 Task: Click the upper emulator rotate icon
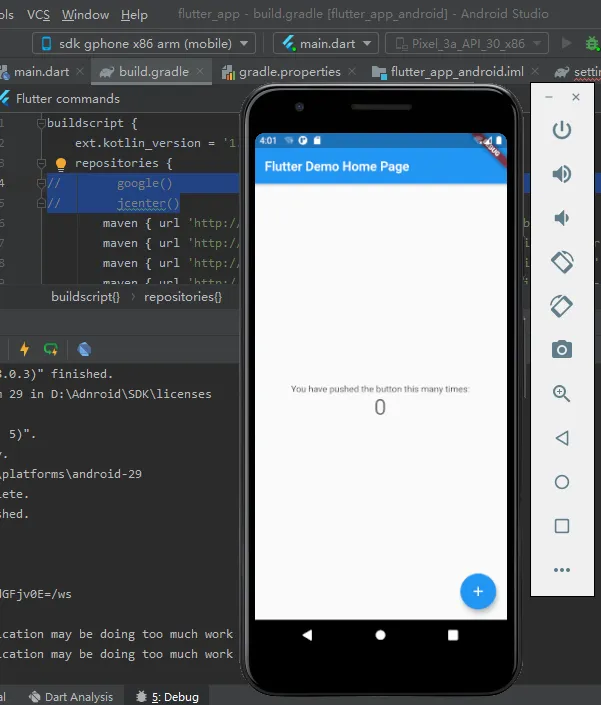pos(562,262)
